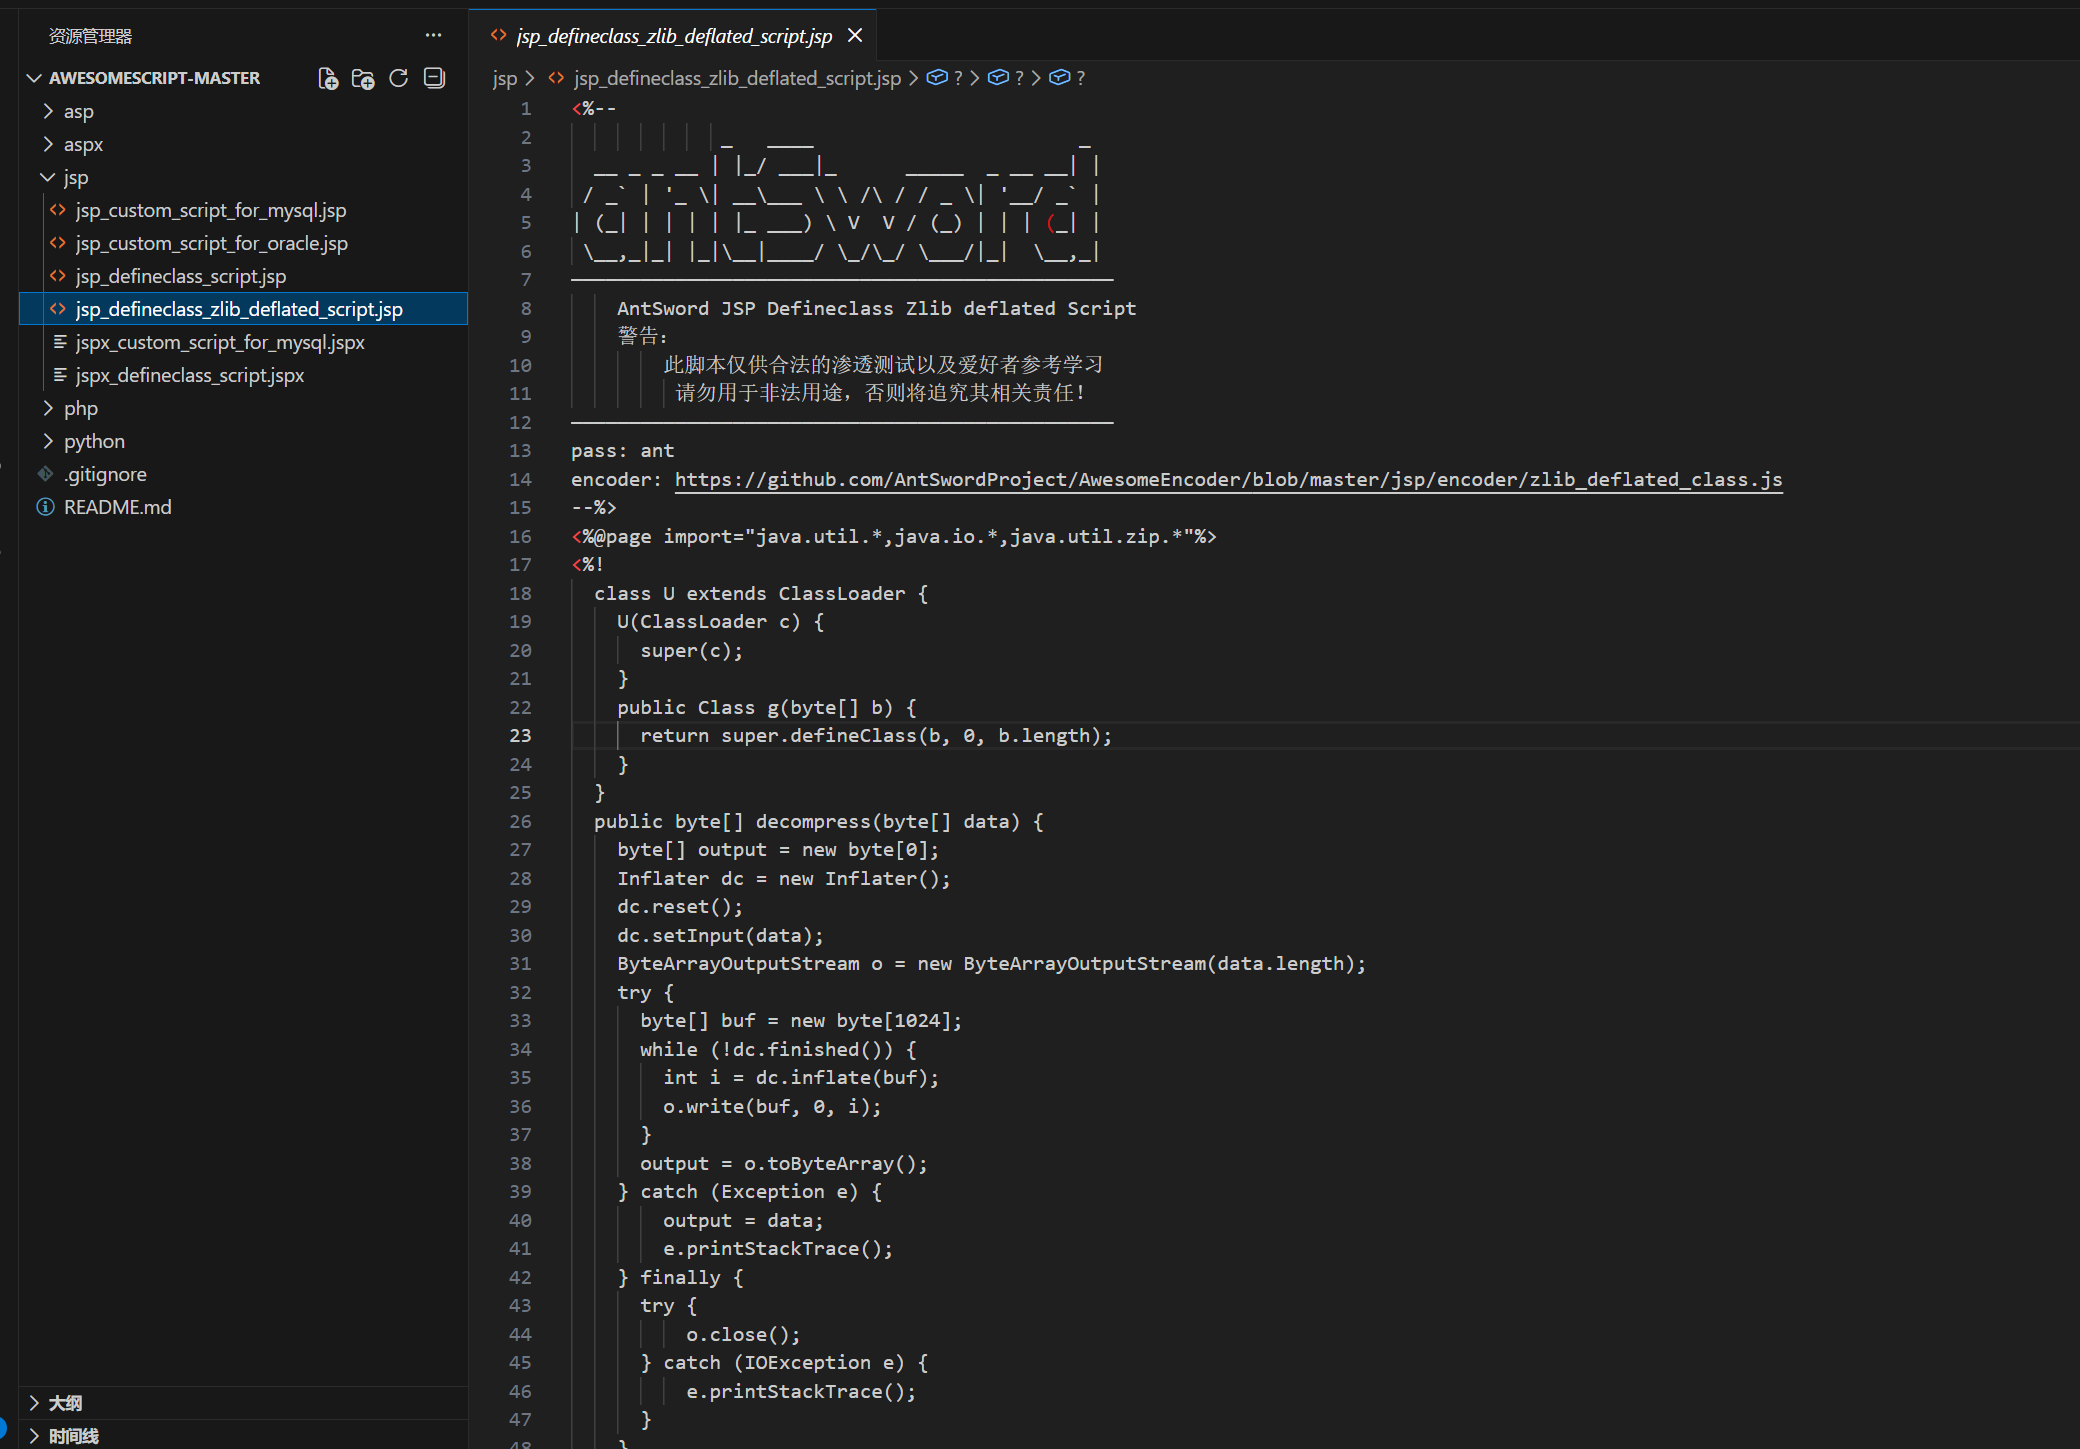Image resolution: width=2080 pixels, height=1449 pixels.
Task: Open jsp_custom_script_for_oracle.jsp file
Action: pyautogui.click(x=211, y=243)
